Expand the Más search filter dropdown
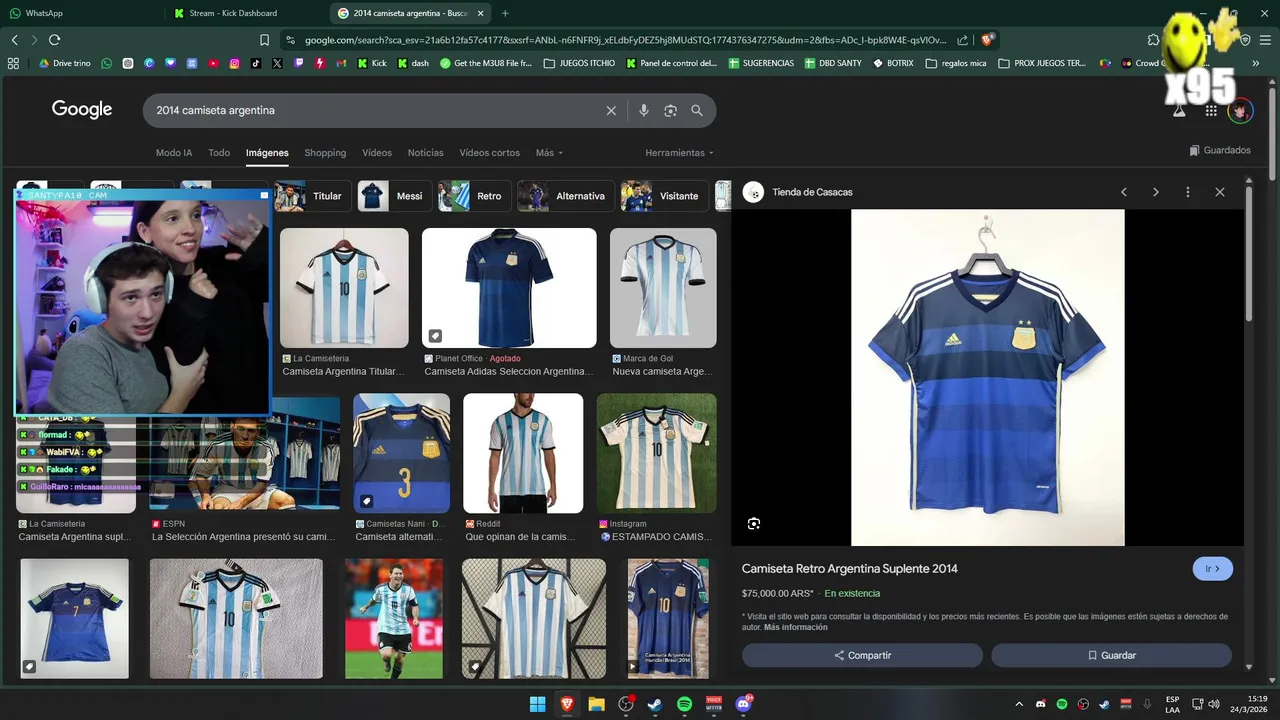Screen dimensions: 1280x720 (549, 153)
